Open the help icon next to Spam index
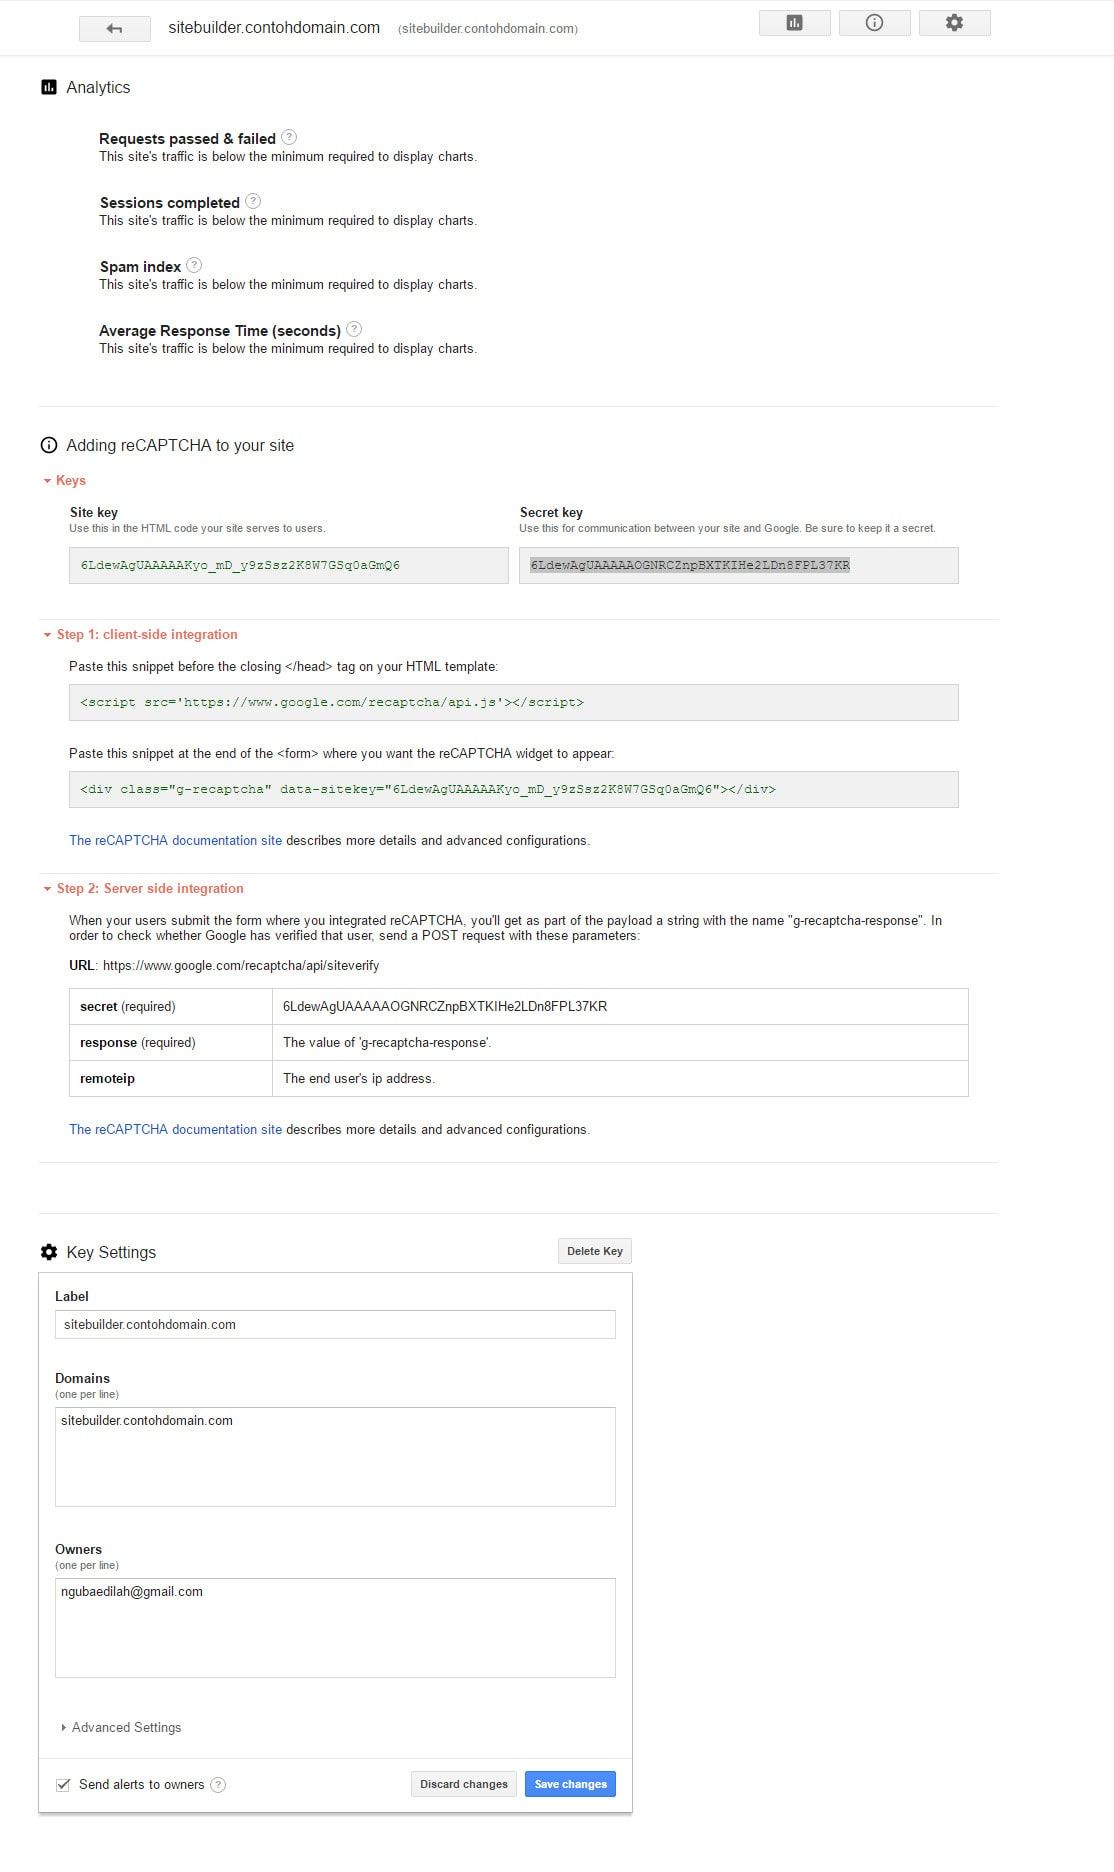Image resolution: width=1114 pixels, height=1872 pixels. [194, 265]
